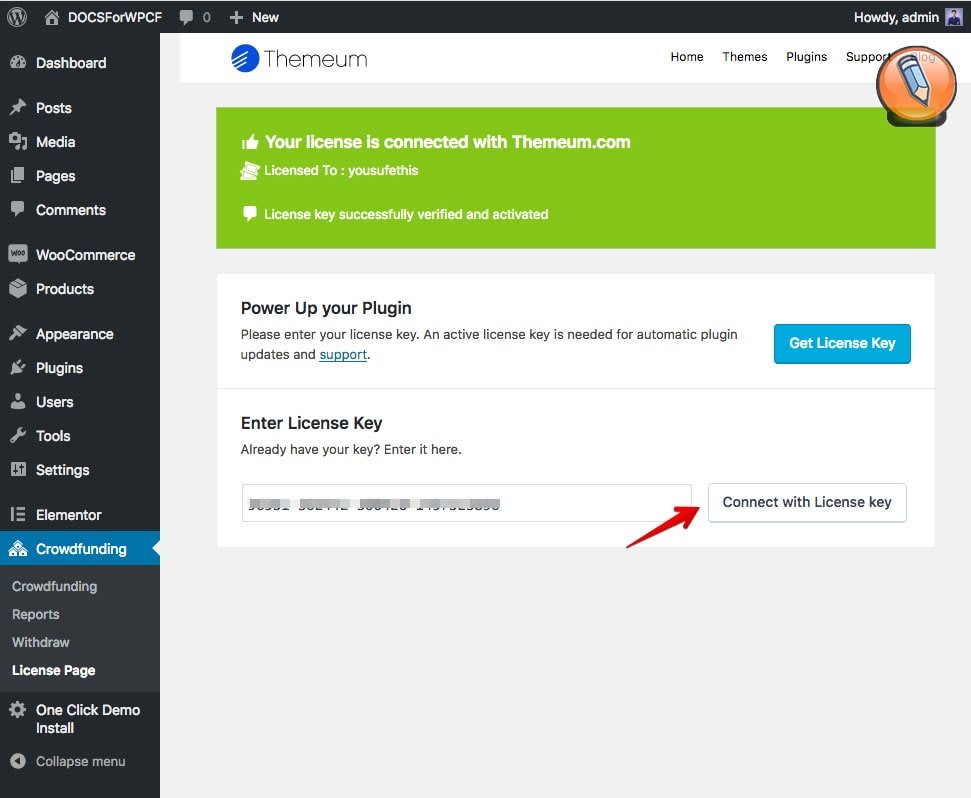This screenshot has height=798, width=971.
Task: Click the DOCSForWPCF site name
Action: 115,17
